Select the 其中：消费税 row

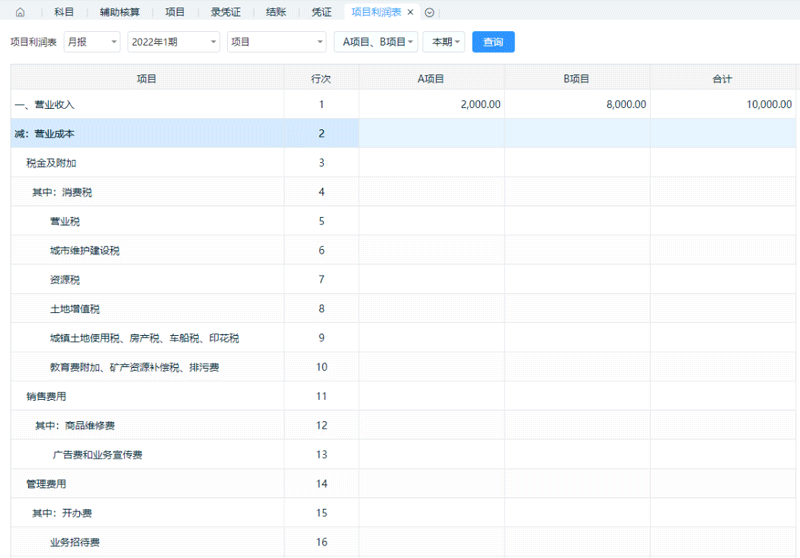[403, 192]
